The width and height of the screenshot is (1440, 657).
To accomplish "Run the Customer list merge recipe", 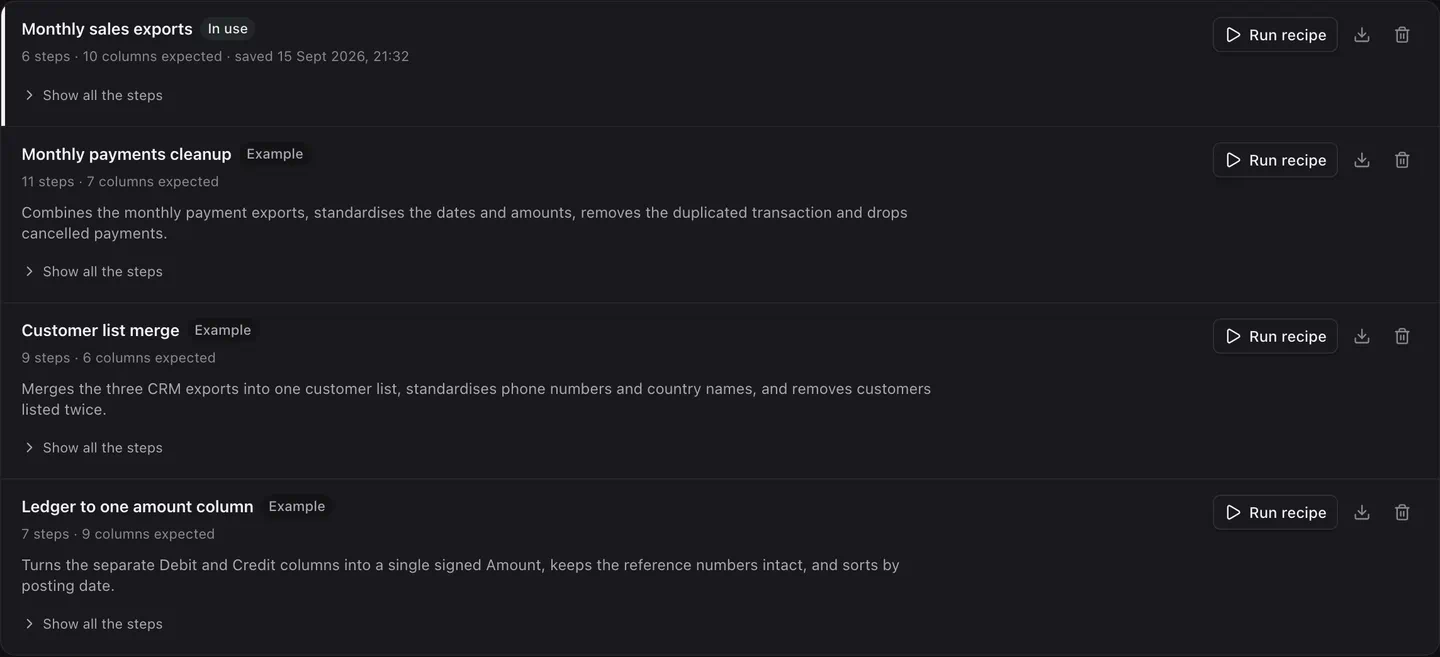I will click(x=1275, y=336).
